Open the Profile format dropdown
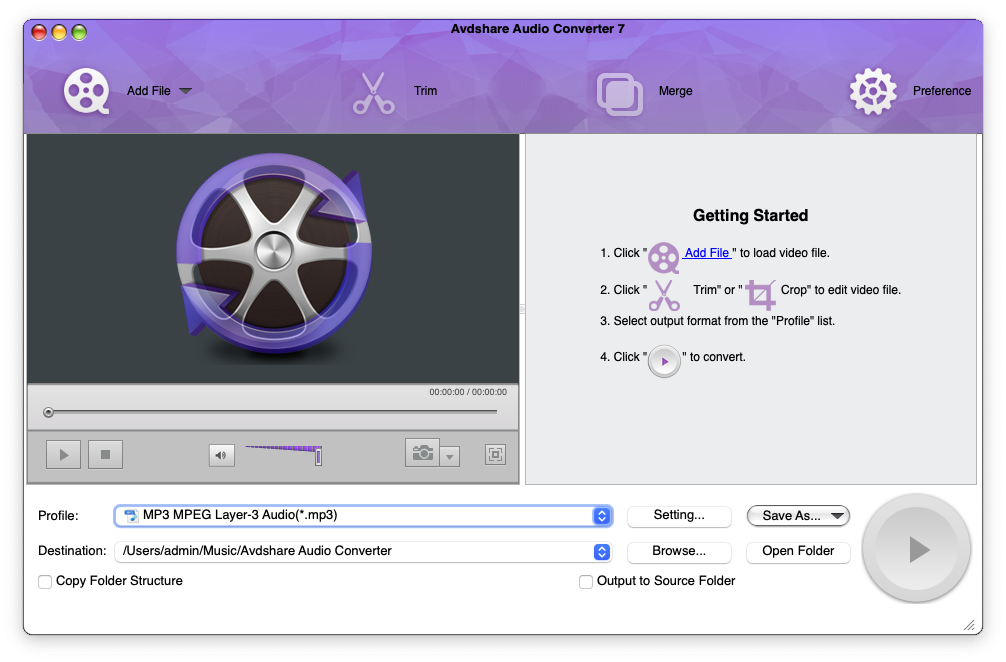1006x662 pixels. click(x=363, y=516)
